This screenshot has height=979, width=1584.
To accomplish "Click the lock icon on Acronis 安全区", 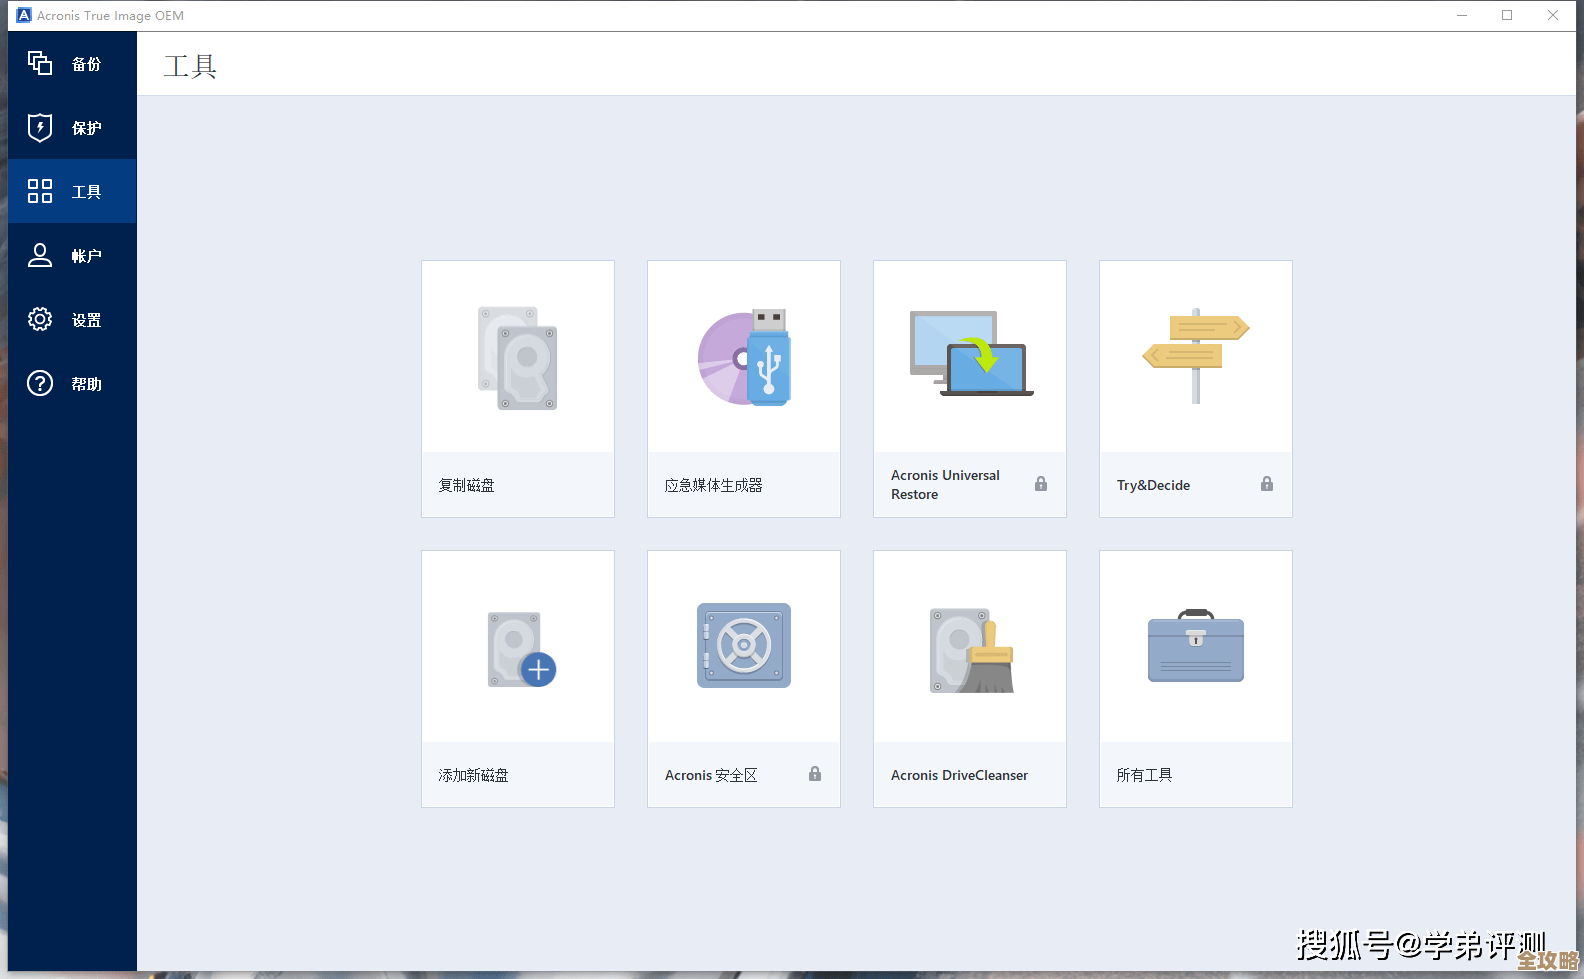I will (x=815, y=774).
